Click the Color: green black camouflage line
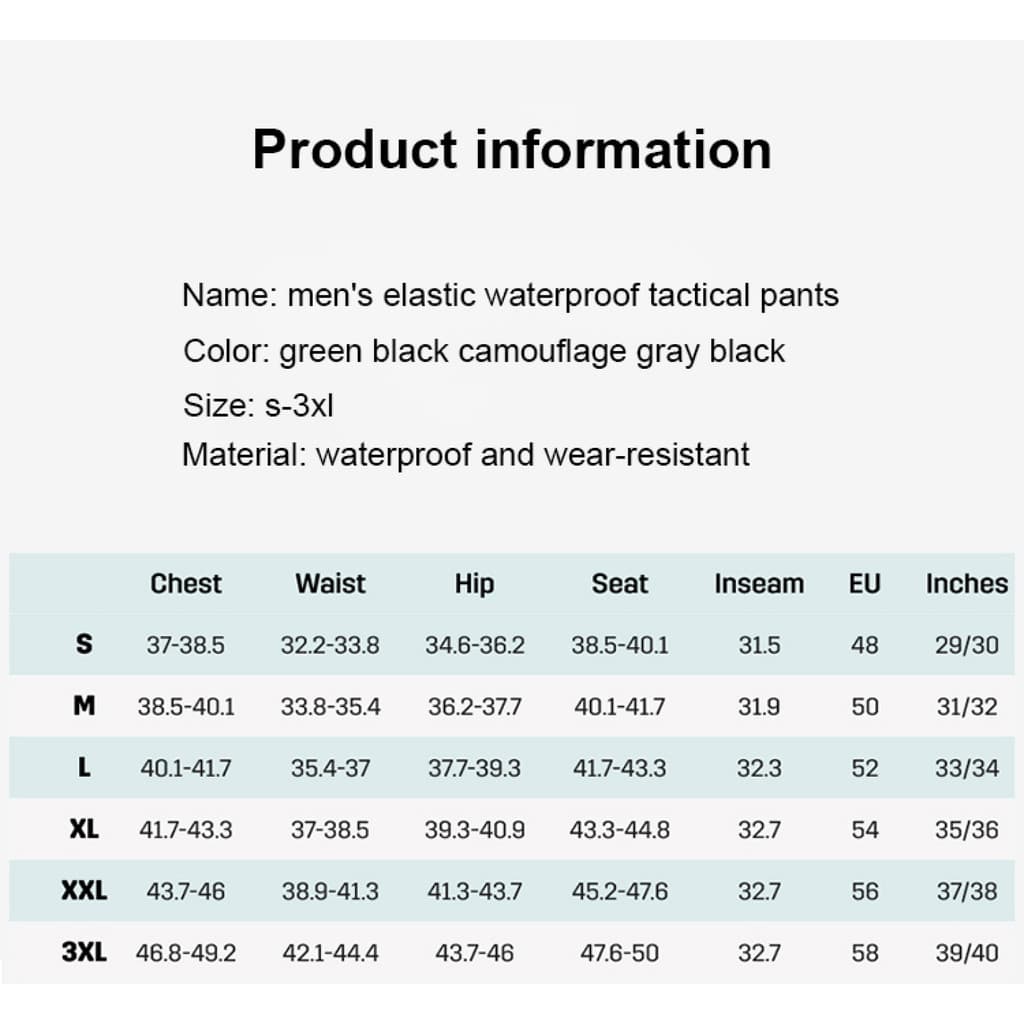This screenshot has width=1024, height=1024. pyautogui.click(x=483, y=351)
